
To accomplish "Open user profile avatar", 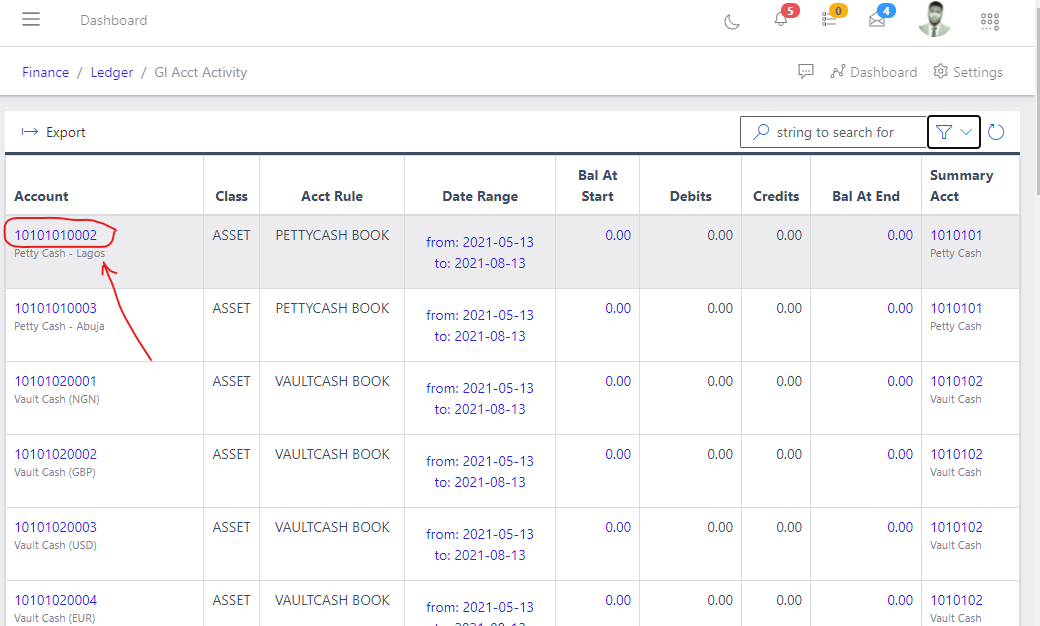I will (x=934, y=20).
